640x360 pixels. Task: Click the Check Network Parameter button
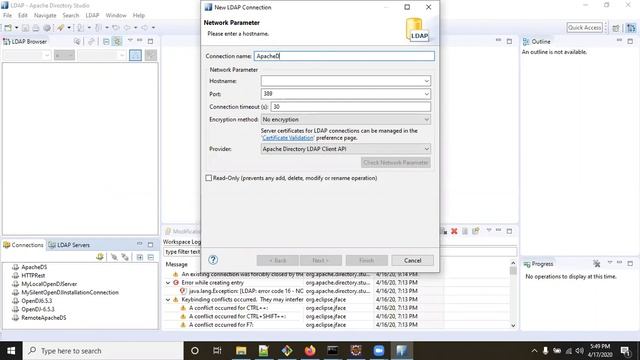click(x=396, y=162)
